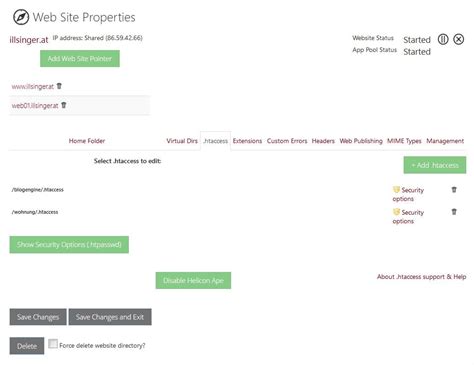This screenshot has width=474, height=365.
Task: Delete the www.illsinger.at pointer trash icon
Action: point(59,86)
